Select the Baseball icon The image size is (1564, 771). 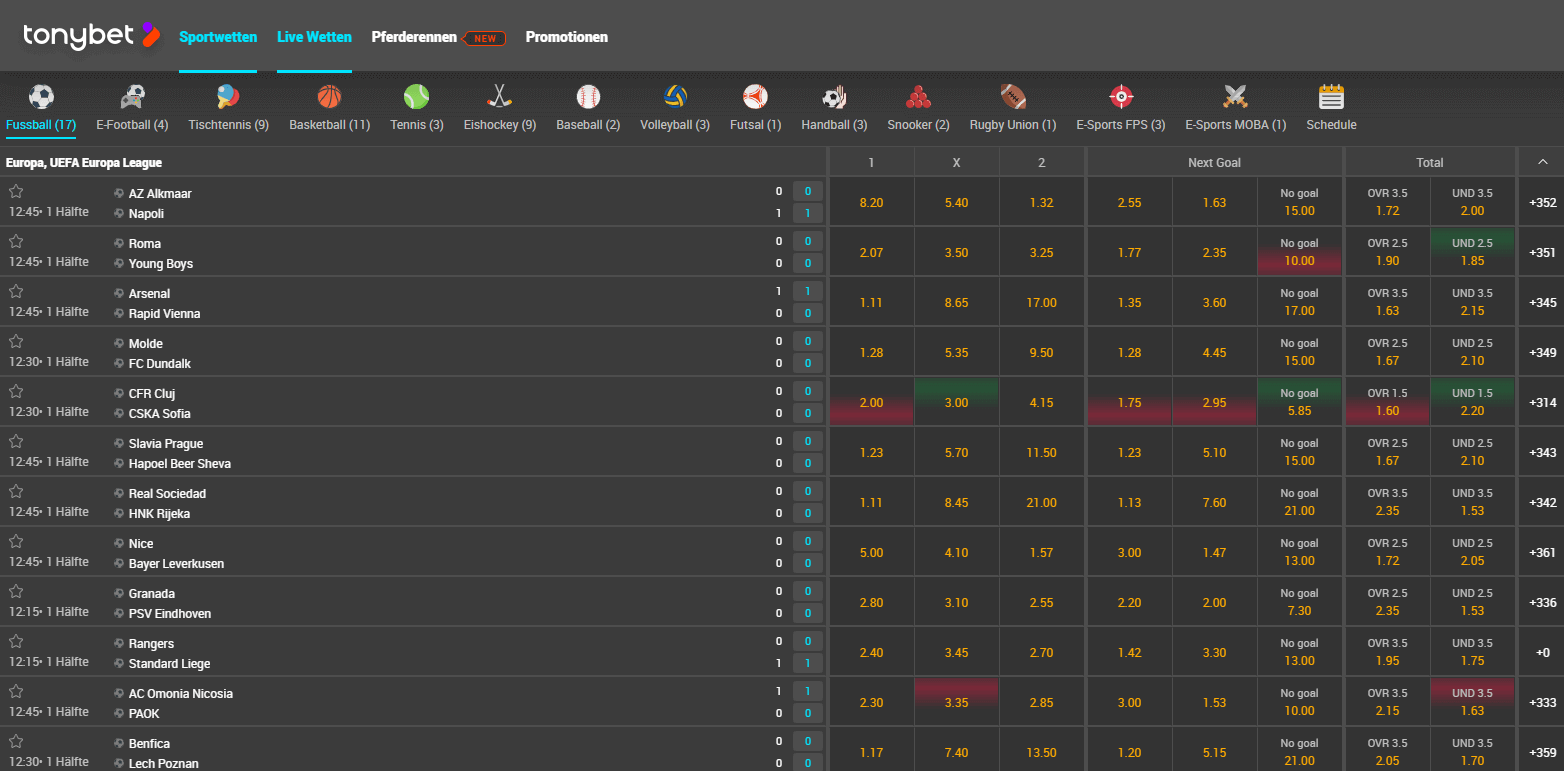(x=588, y=97)
